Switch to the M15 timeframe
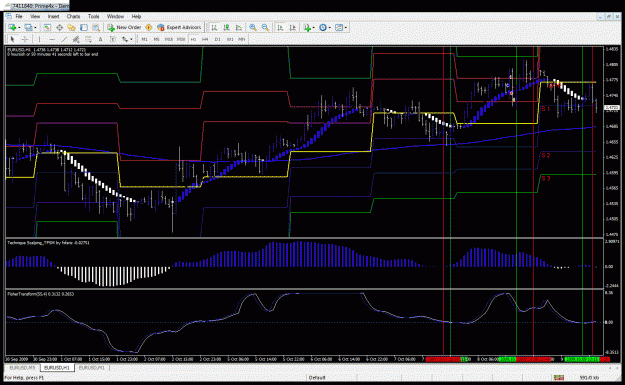 tap(169, 39)
